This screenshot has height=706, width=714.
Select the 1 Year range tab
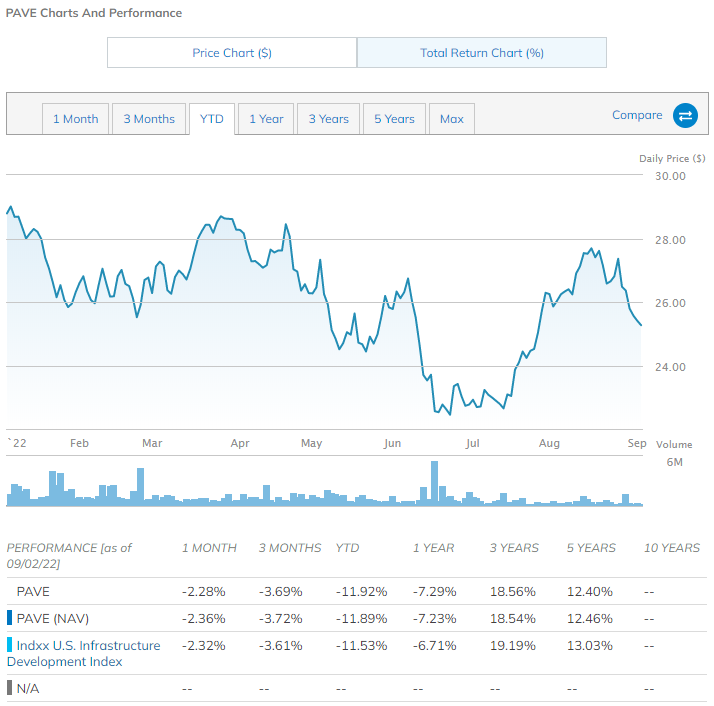pyautogui.click(x=267, y=119)
